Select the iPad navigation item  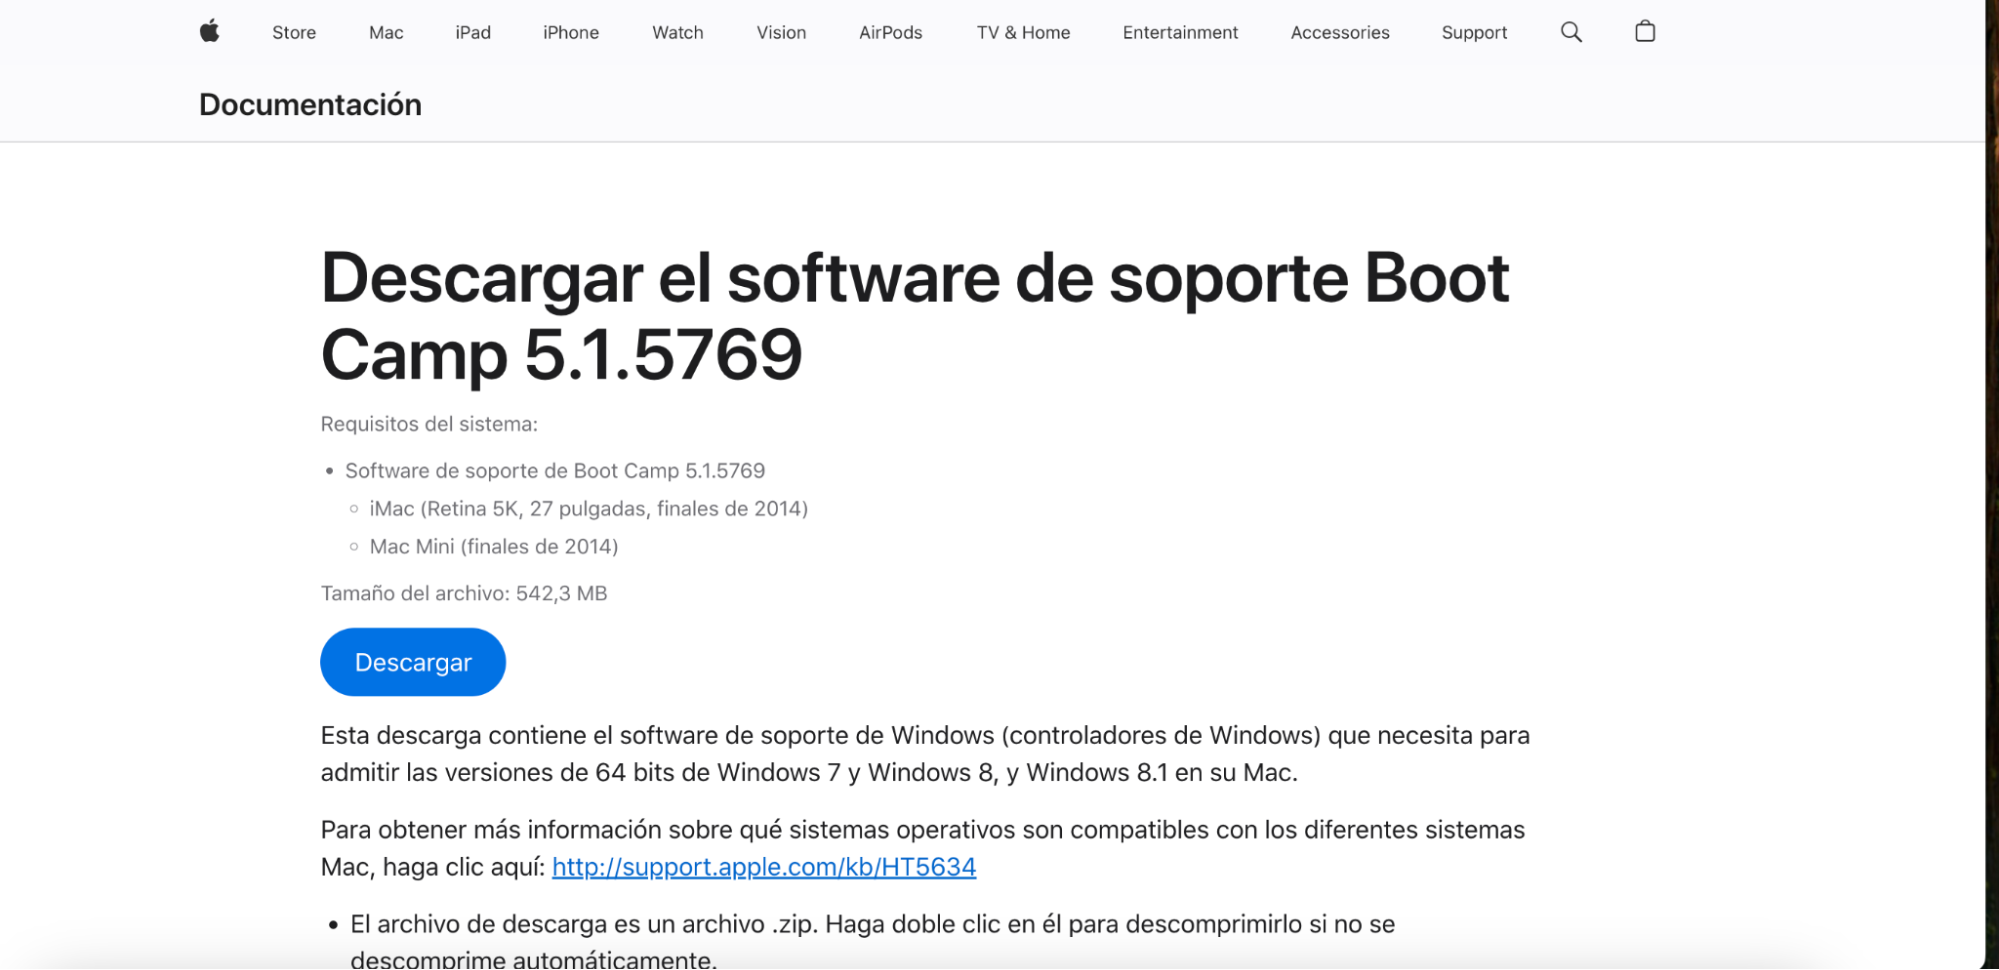pyautogui.click(x=472, y=32)
